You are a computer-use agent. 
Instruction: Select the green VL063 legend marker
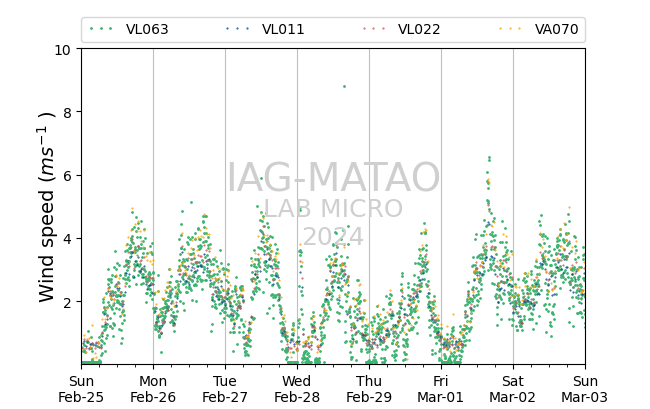pos(101,29)
